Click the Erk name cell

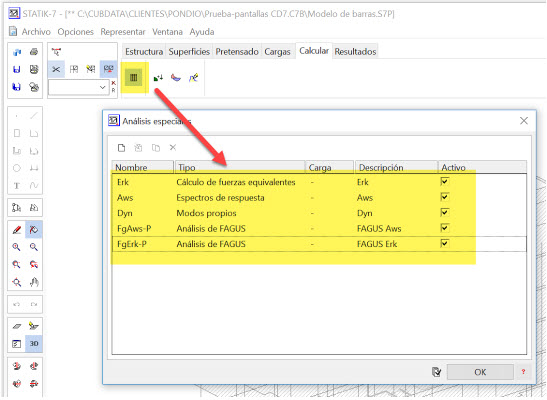click(123, 182)
